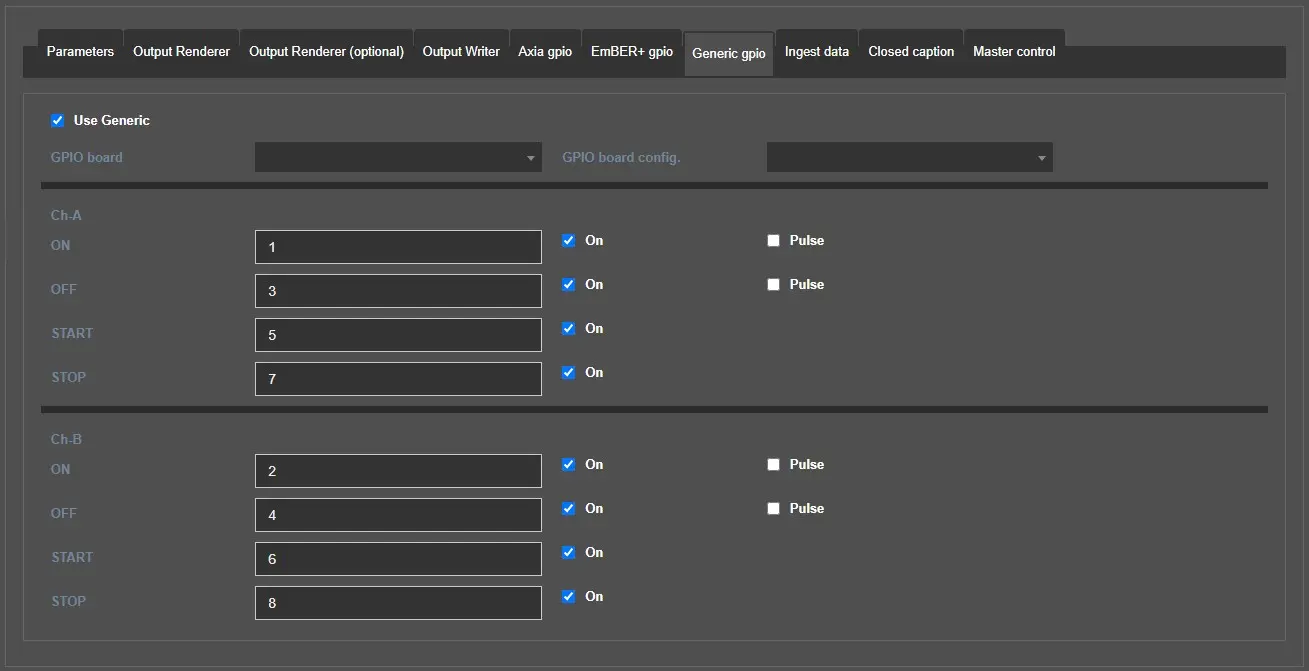Uncheck the Use Generic checkbox

coord(58,121)
